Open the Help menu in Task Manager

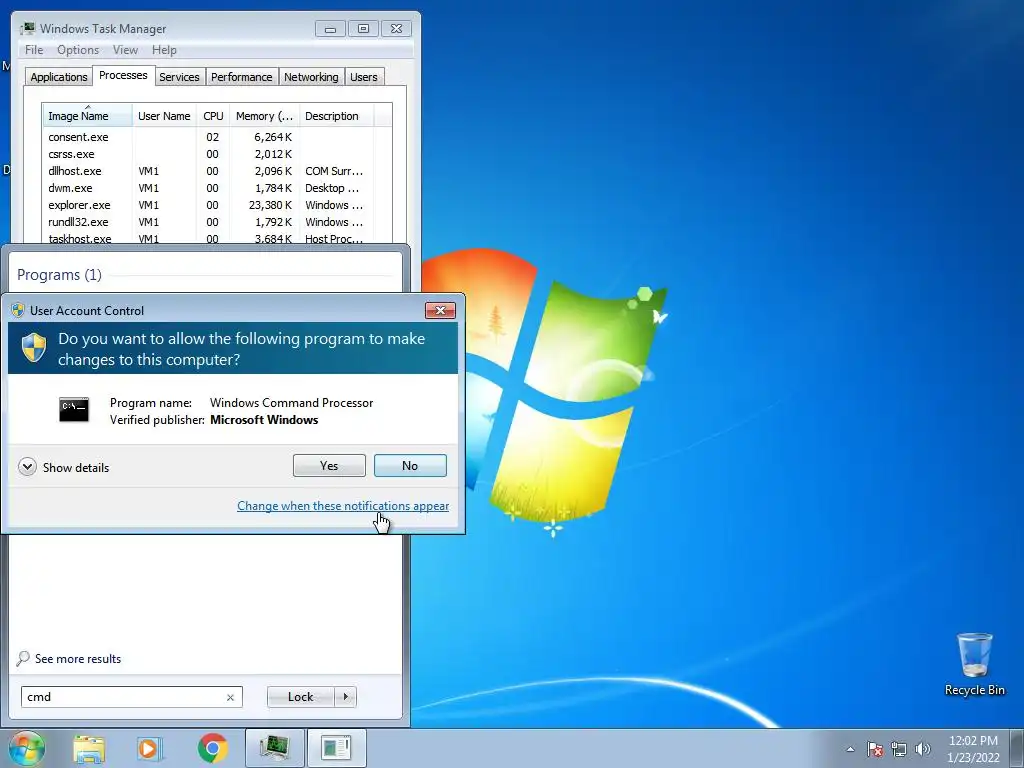pyautogui.click(x=164, y=50)
